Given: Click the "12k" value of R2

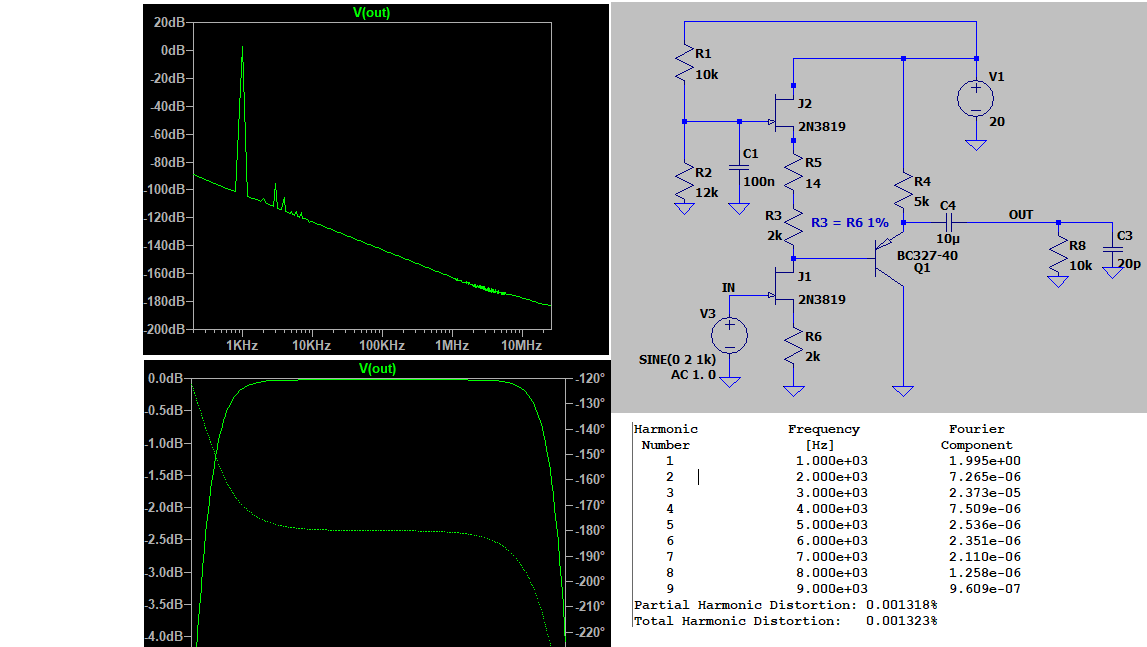Looking at the screenshot, I should [707, 192].
